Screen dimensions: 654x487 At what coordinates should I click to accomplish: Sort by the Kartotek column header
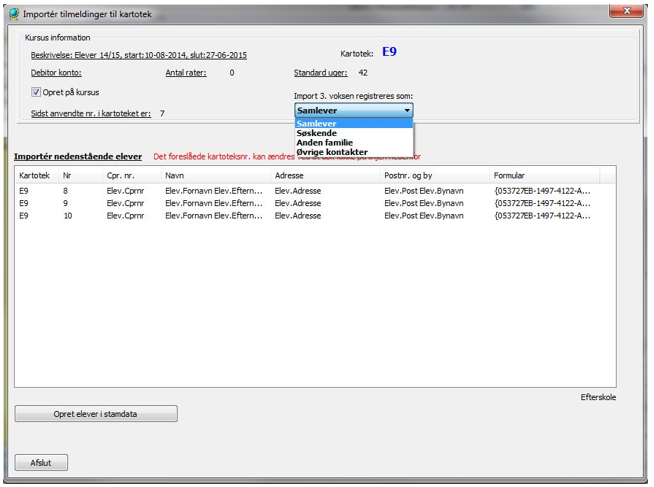[37, 176]
